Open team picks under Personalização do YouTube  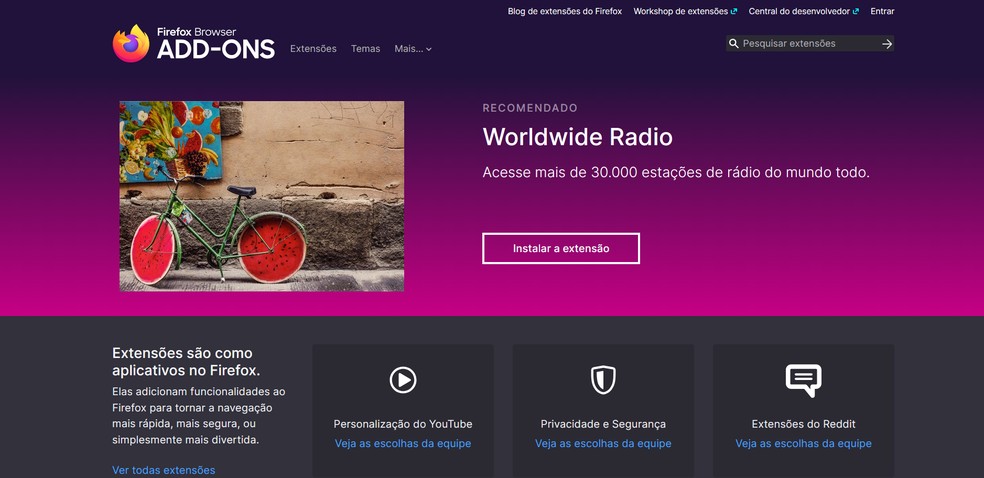pyautogui.click(x=403, y=443)
